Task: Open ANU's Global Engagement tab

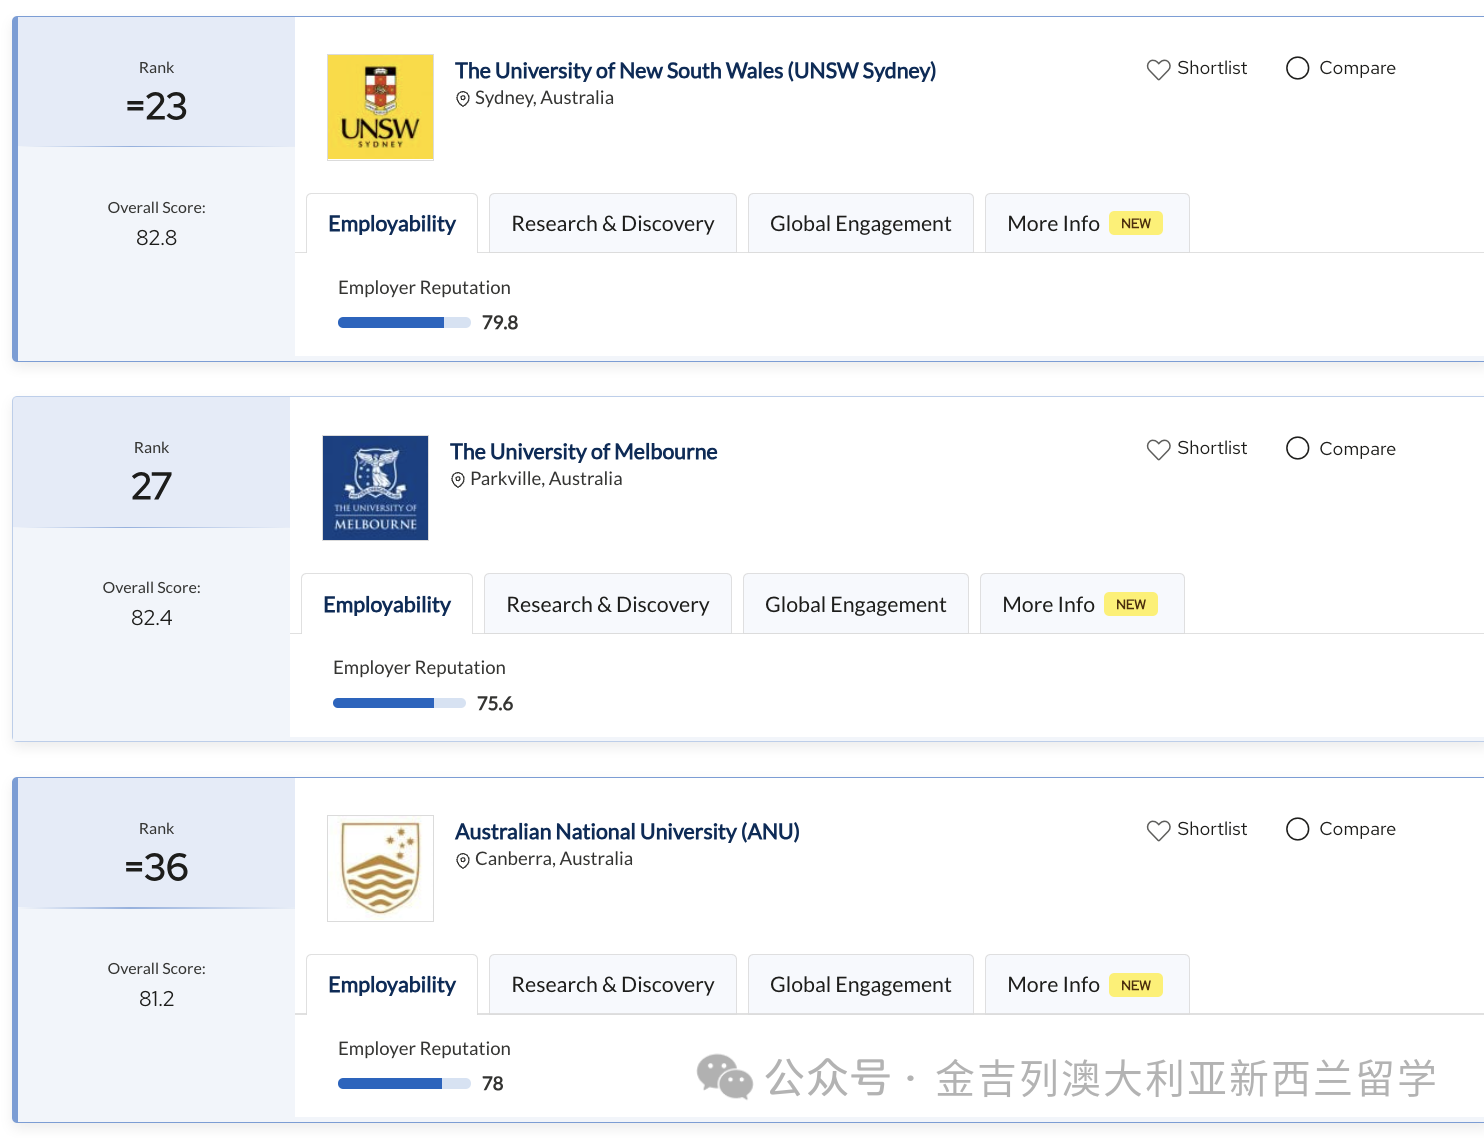Action: point(861,984)
